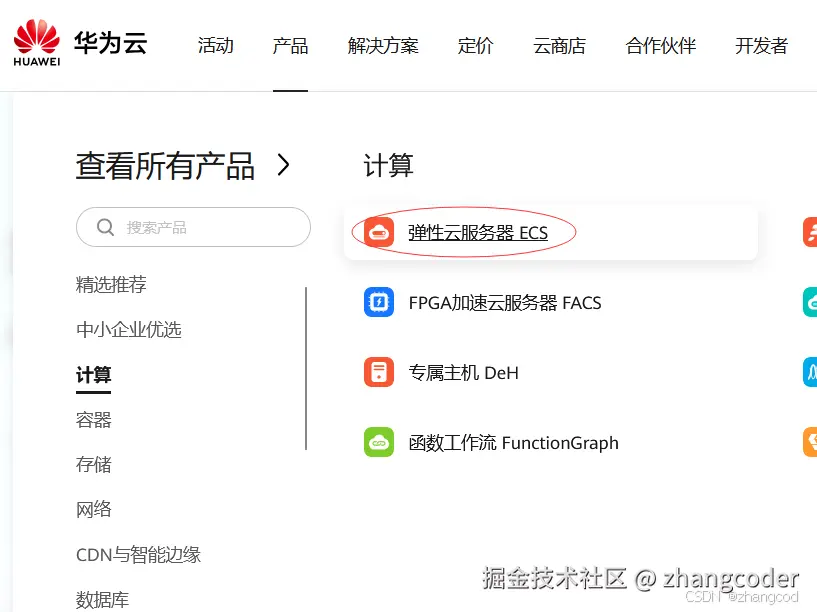The image size is (817, 612).
Task: Click the magnifier search icon
Action: coord(105,227)
